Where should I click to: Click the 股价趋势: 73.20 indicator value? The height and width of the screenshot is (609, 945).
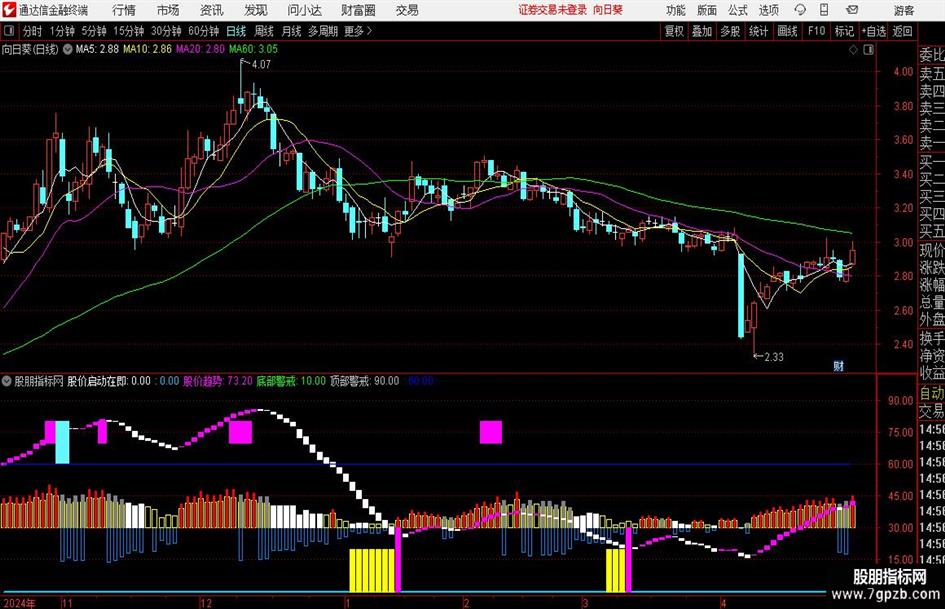(218, 381)
